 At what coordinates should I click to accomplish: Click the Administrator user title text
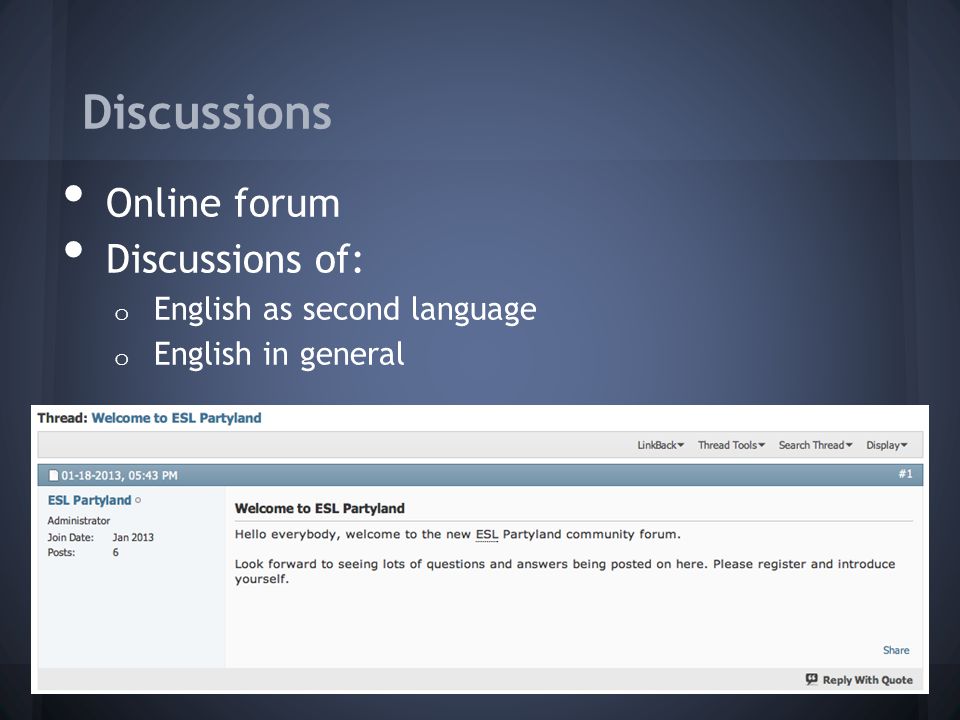coord(79,520)
